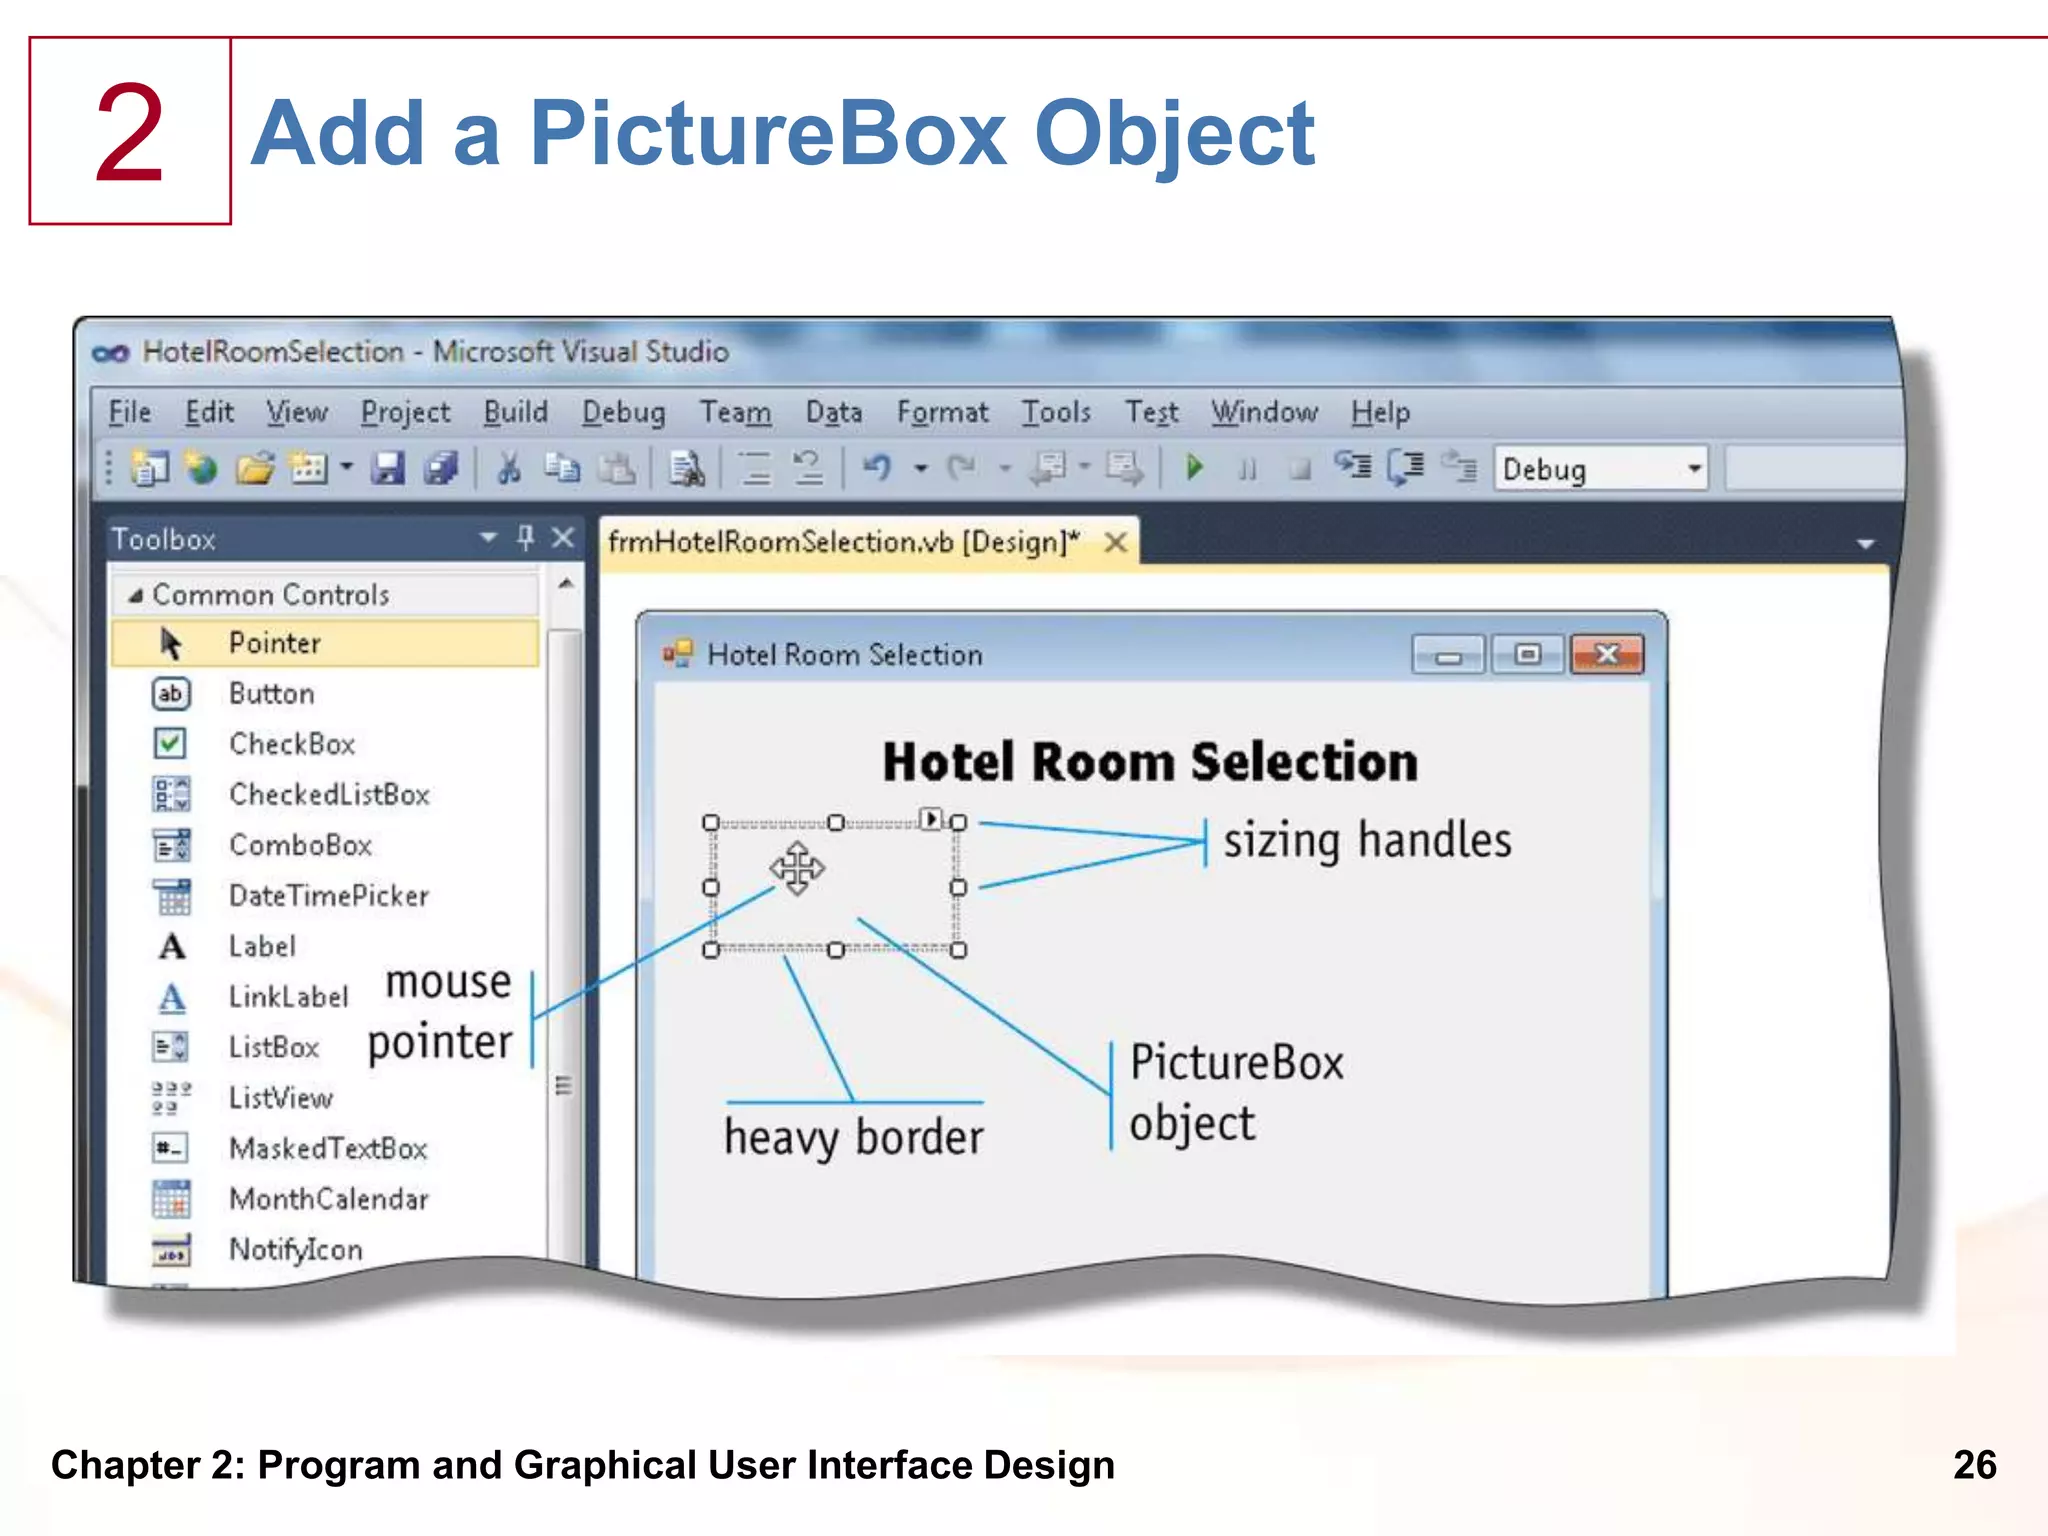Select the DateTimePicker control in Toolbox
Screen dimensions: 2048x1536
pyautogui.click(x=325, y=896)
